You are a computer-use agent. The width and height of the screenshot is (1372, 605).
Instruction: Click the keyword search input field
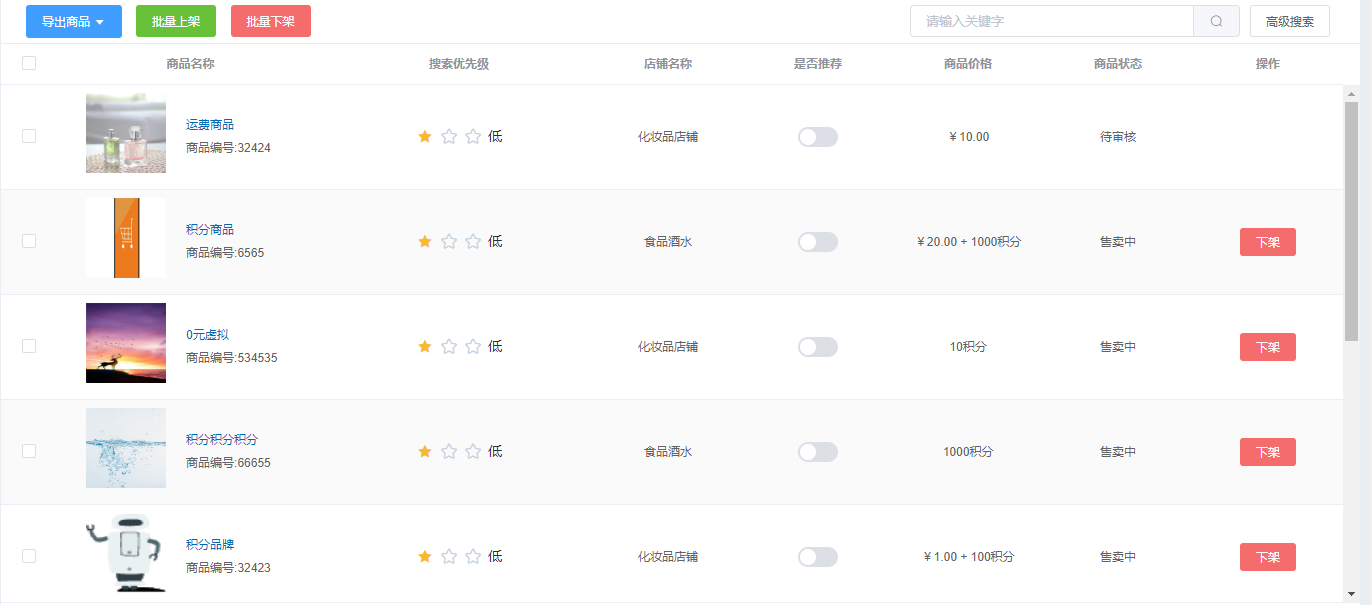tap(1052, 21)
